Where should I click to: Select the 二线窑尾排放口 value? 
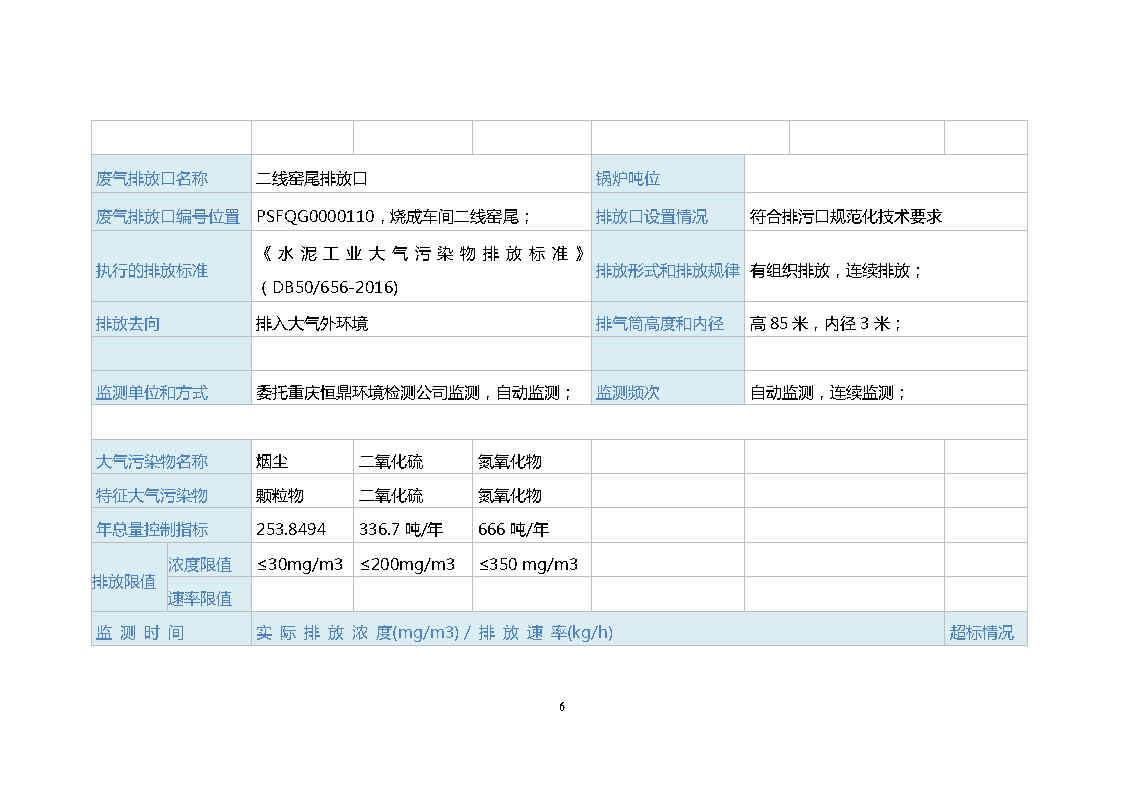[x=312, y=178]
